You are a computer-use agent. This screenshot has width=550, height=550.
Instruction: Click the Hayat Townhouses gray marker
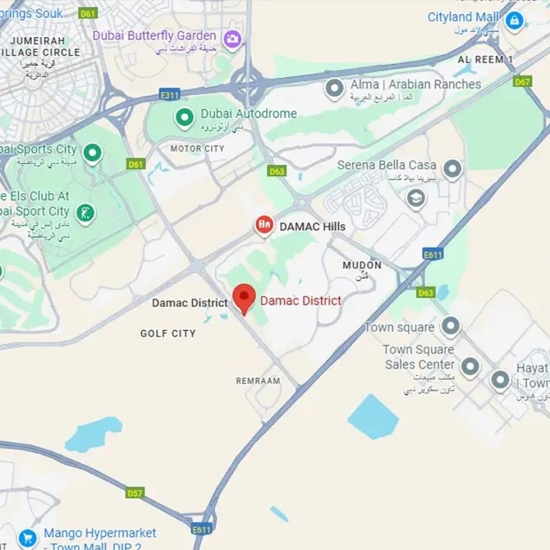point(500,381)
